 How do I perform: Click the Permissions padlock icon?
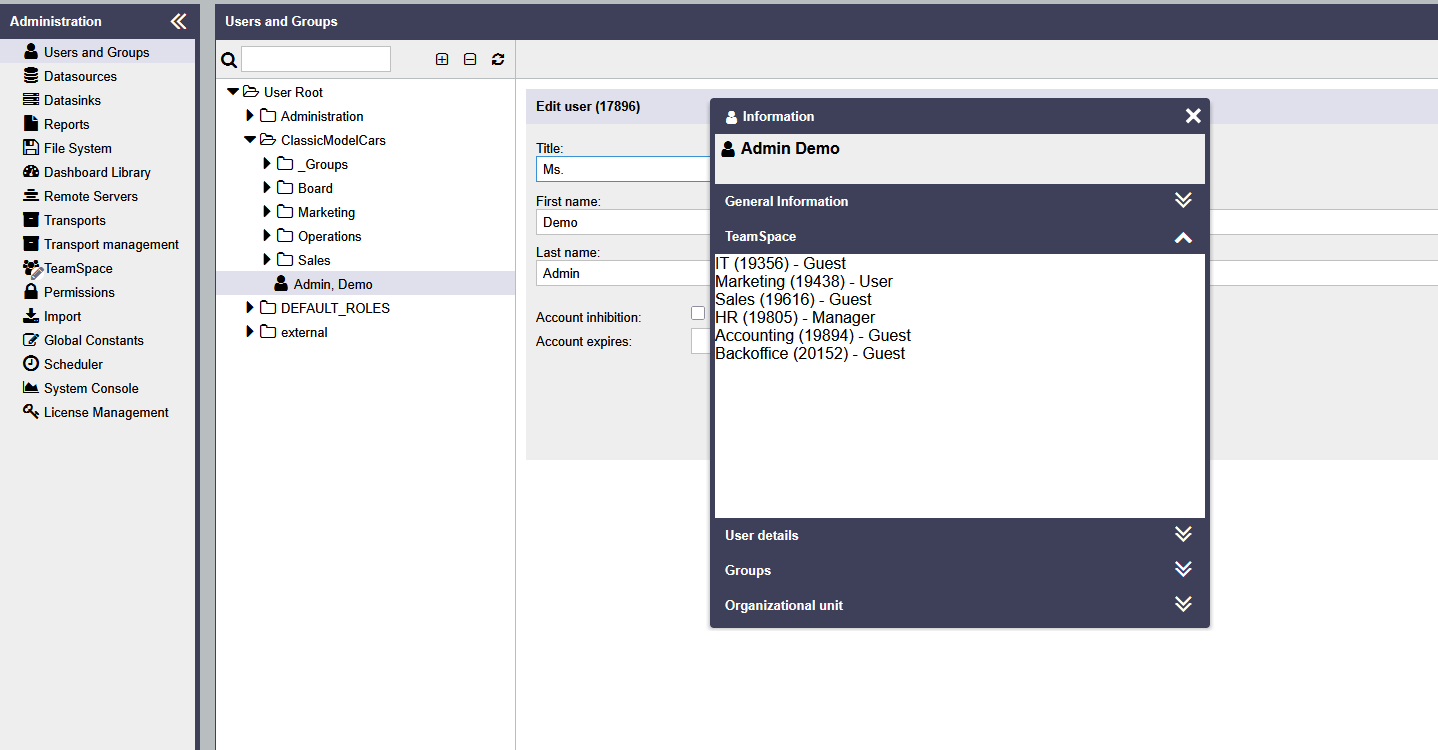tap(31, 291)
